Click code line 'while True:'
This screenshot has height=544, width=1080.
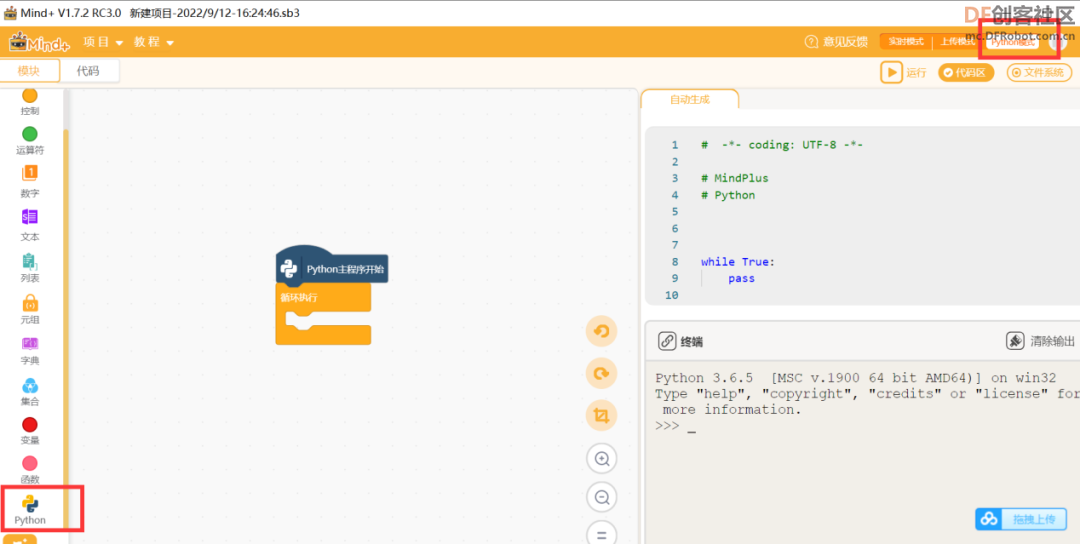738,262
